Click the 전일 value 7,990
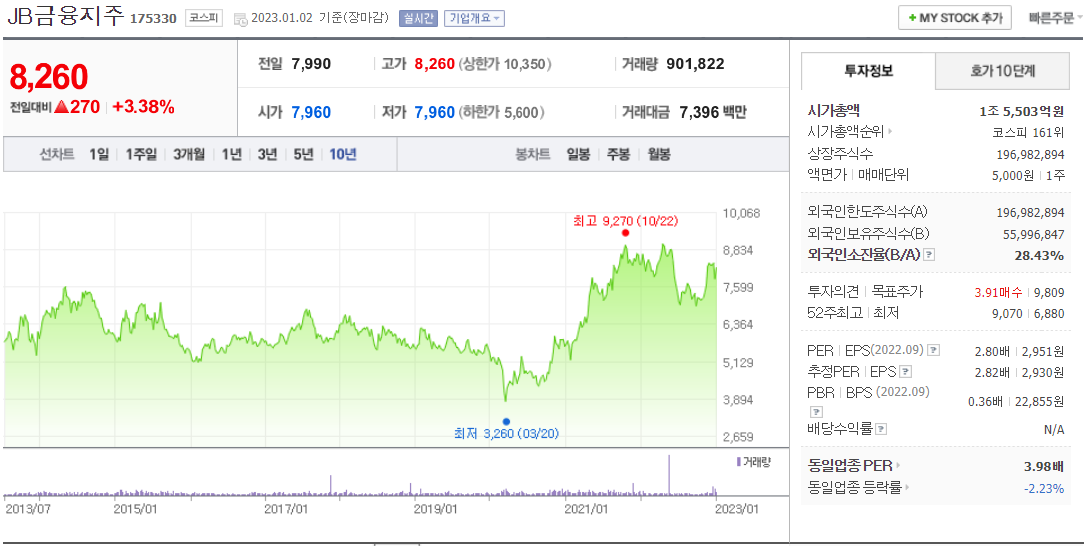The height and width of the screenshot is (546, 1087). point(312,64)
